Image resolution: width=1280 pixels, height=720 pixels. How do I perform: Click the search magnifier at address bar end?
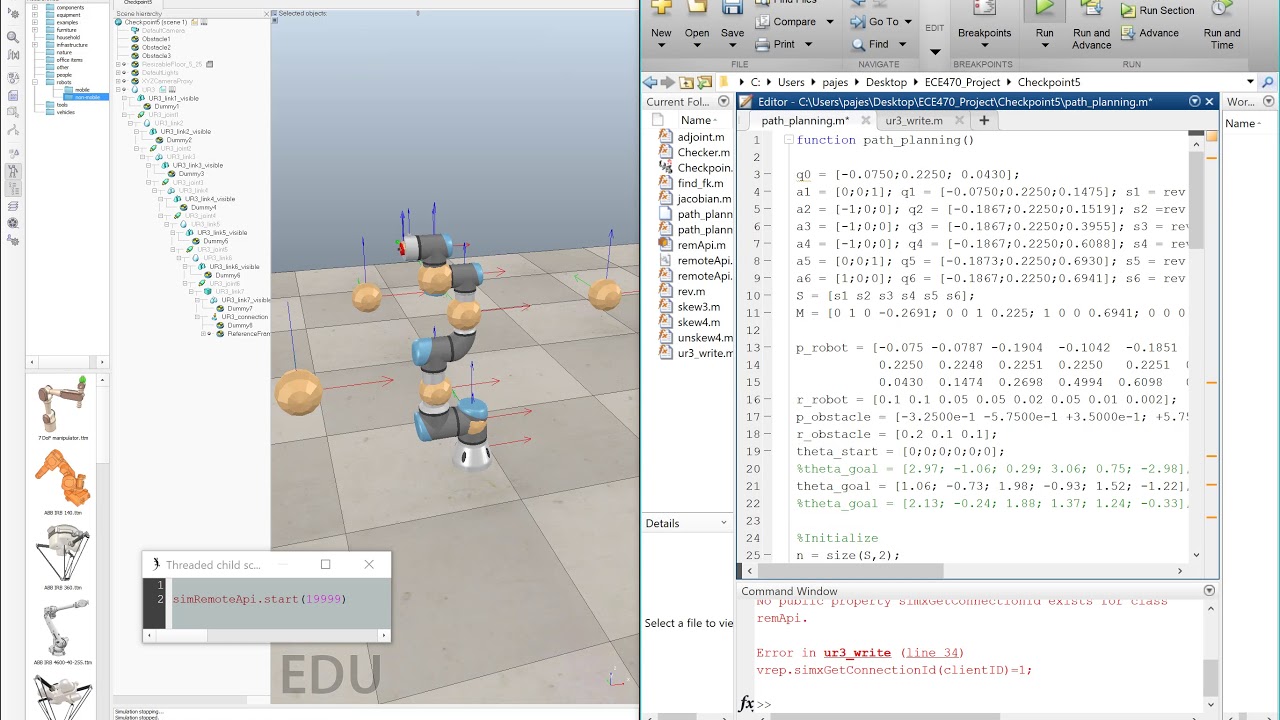click(x=1269, y=82)
